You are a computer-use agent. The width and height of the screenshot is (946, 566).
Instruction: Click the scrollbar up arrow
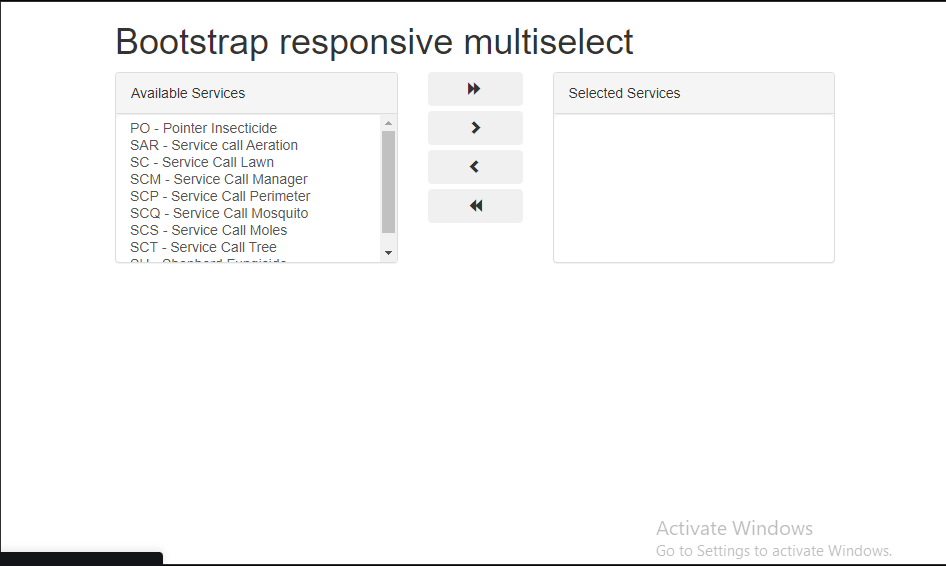[389, 123]
